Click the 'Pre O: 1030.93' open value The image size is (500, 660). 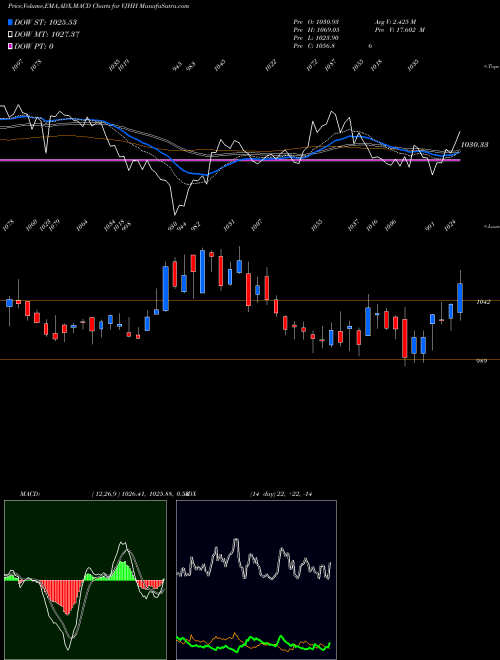(316, 22)
